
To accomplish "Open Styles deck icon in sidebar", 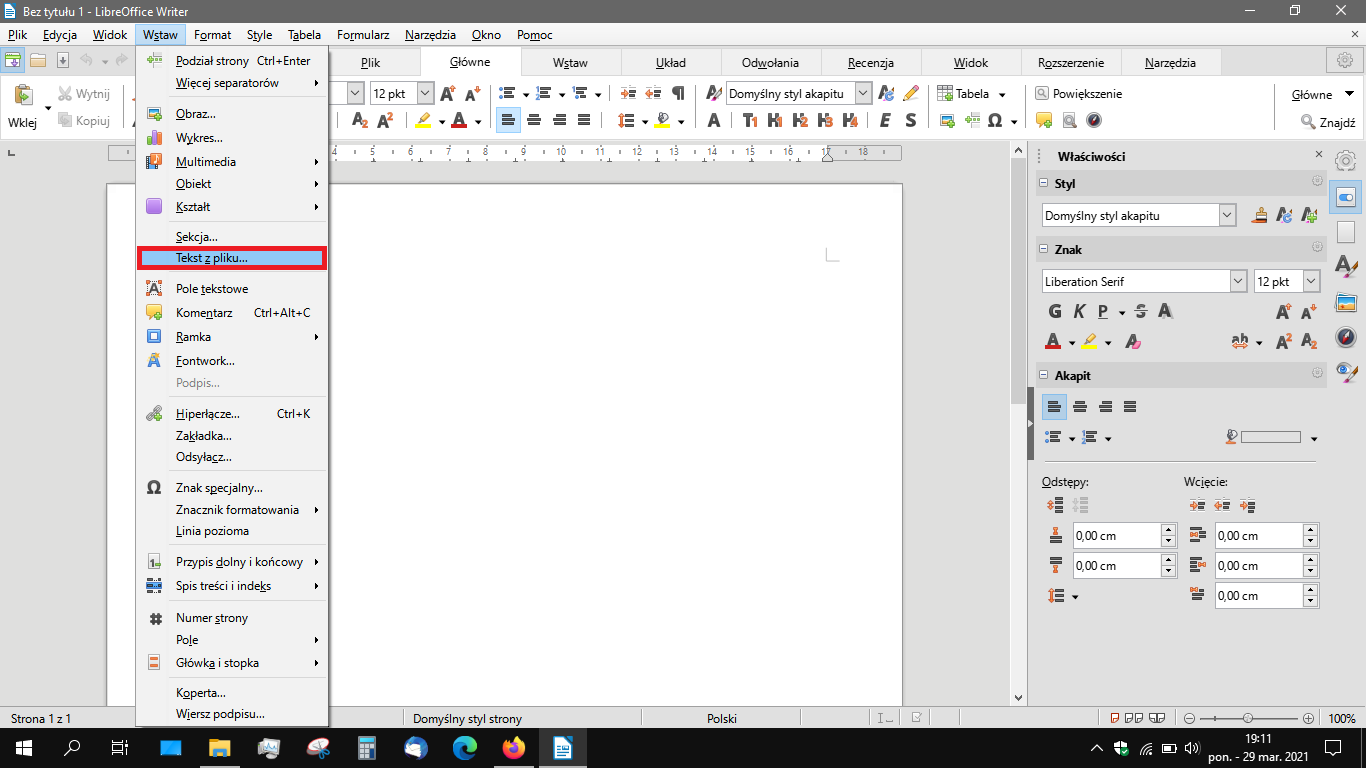I will pyautogui.click(x=1346, y=267).
